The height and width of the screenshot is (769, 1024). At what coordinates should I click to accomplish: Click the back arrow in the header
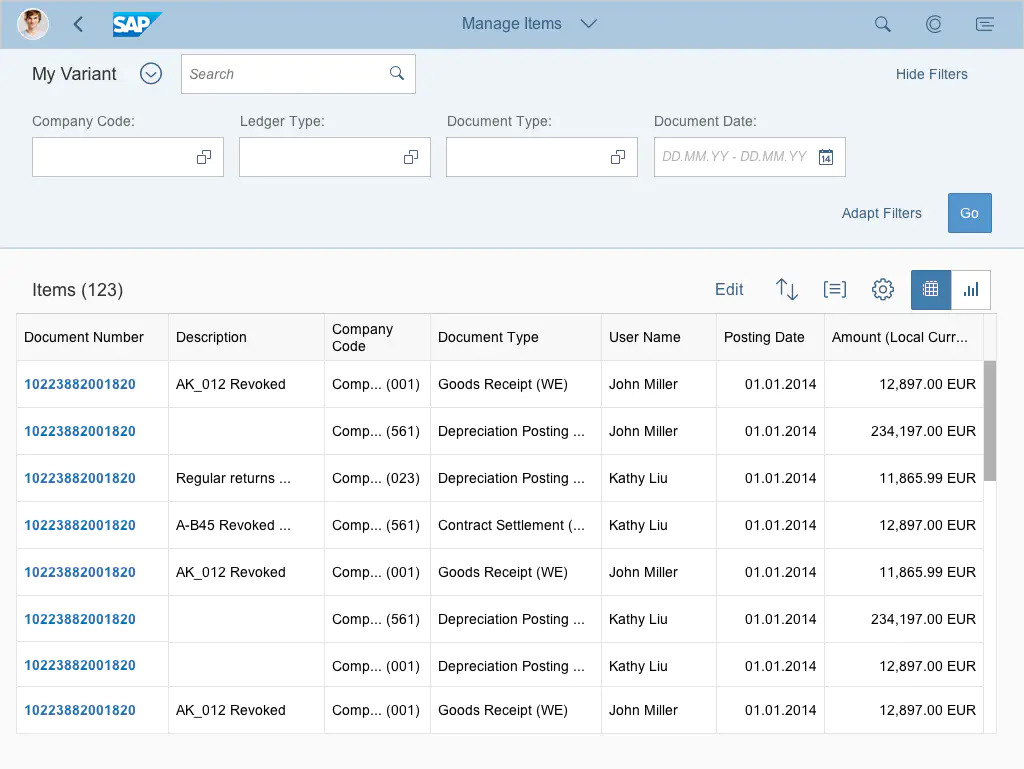click(x=78, y=24)
